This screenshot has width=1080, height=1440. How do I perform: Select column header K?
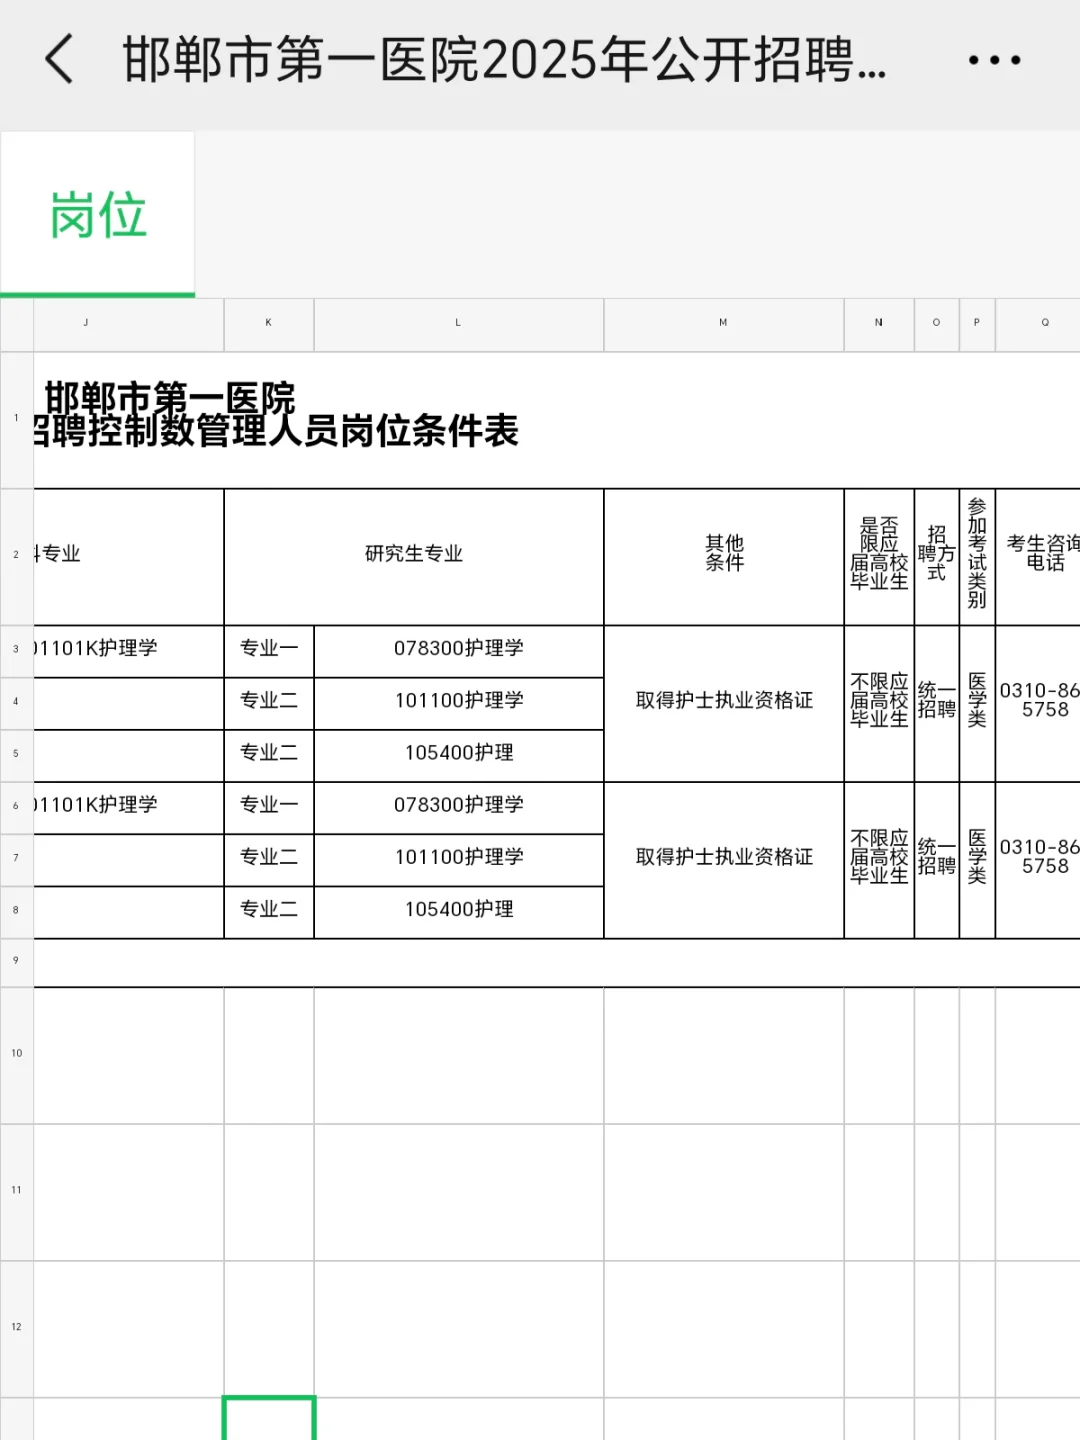267,324
